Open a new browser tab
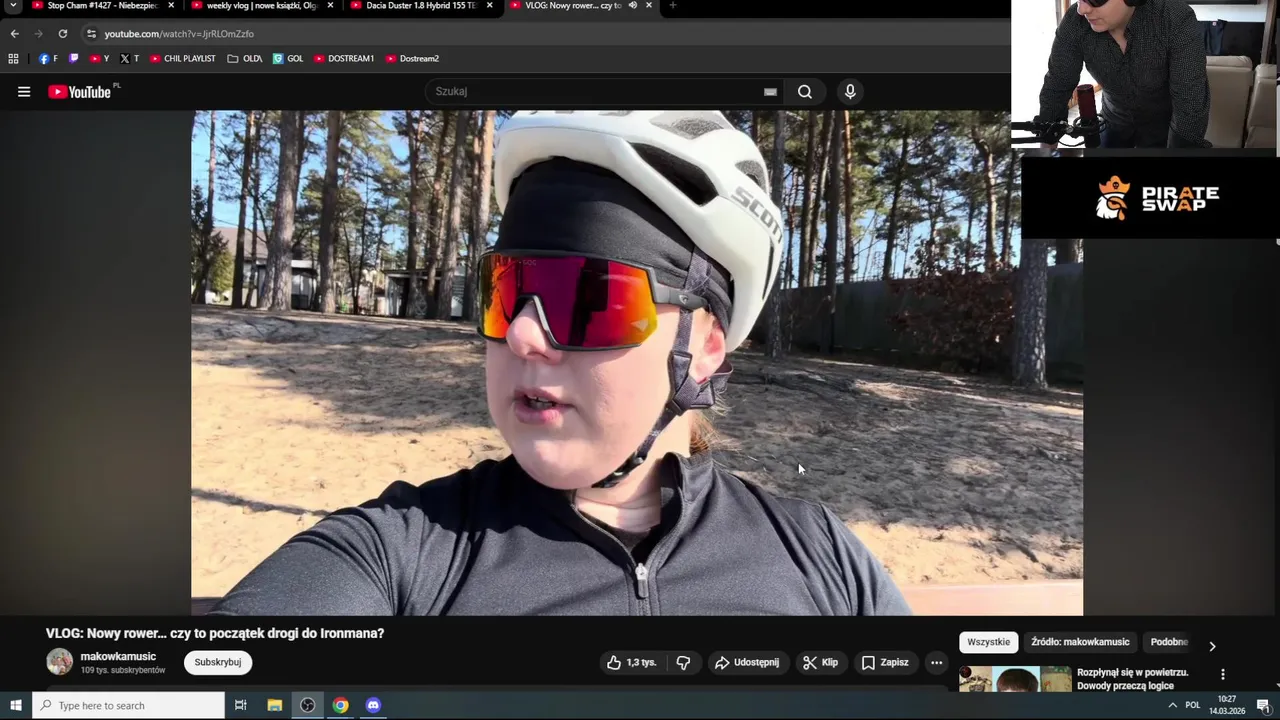The width and height of the screenshot is (1280, 720). (672, 6)
